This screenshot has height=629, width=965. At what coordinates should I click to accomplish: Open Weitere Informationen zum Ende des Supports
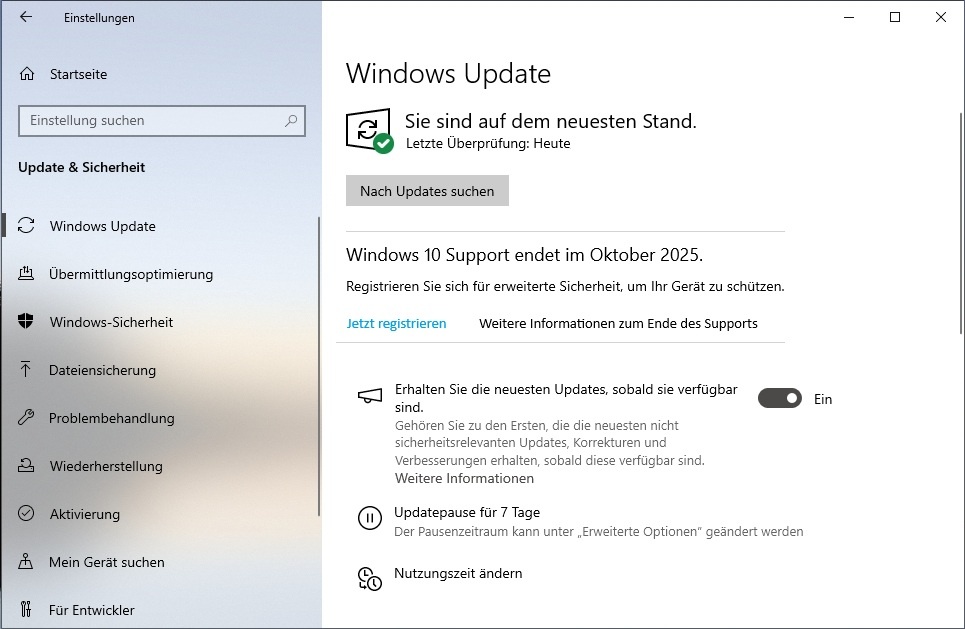618,324
